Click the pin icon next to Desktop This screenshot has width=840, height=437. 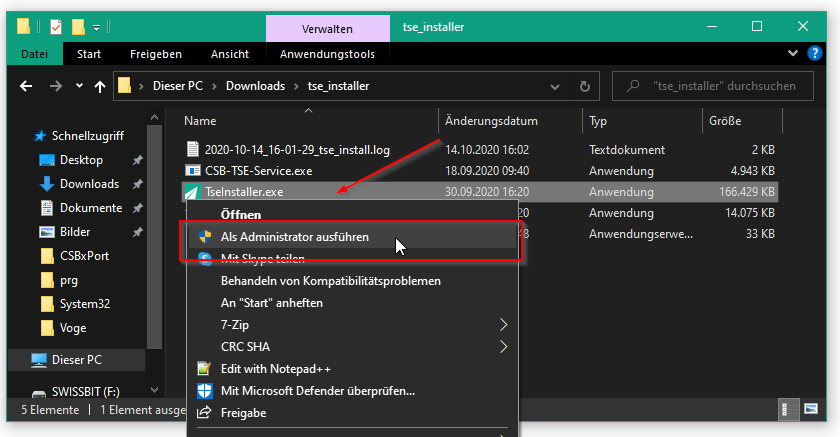(138, 160)
